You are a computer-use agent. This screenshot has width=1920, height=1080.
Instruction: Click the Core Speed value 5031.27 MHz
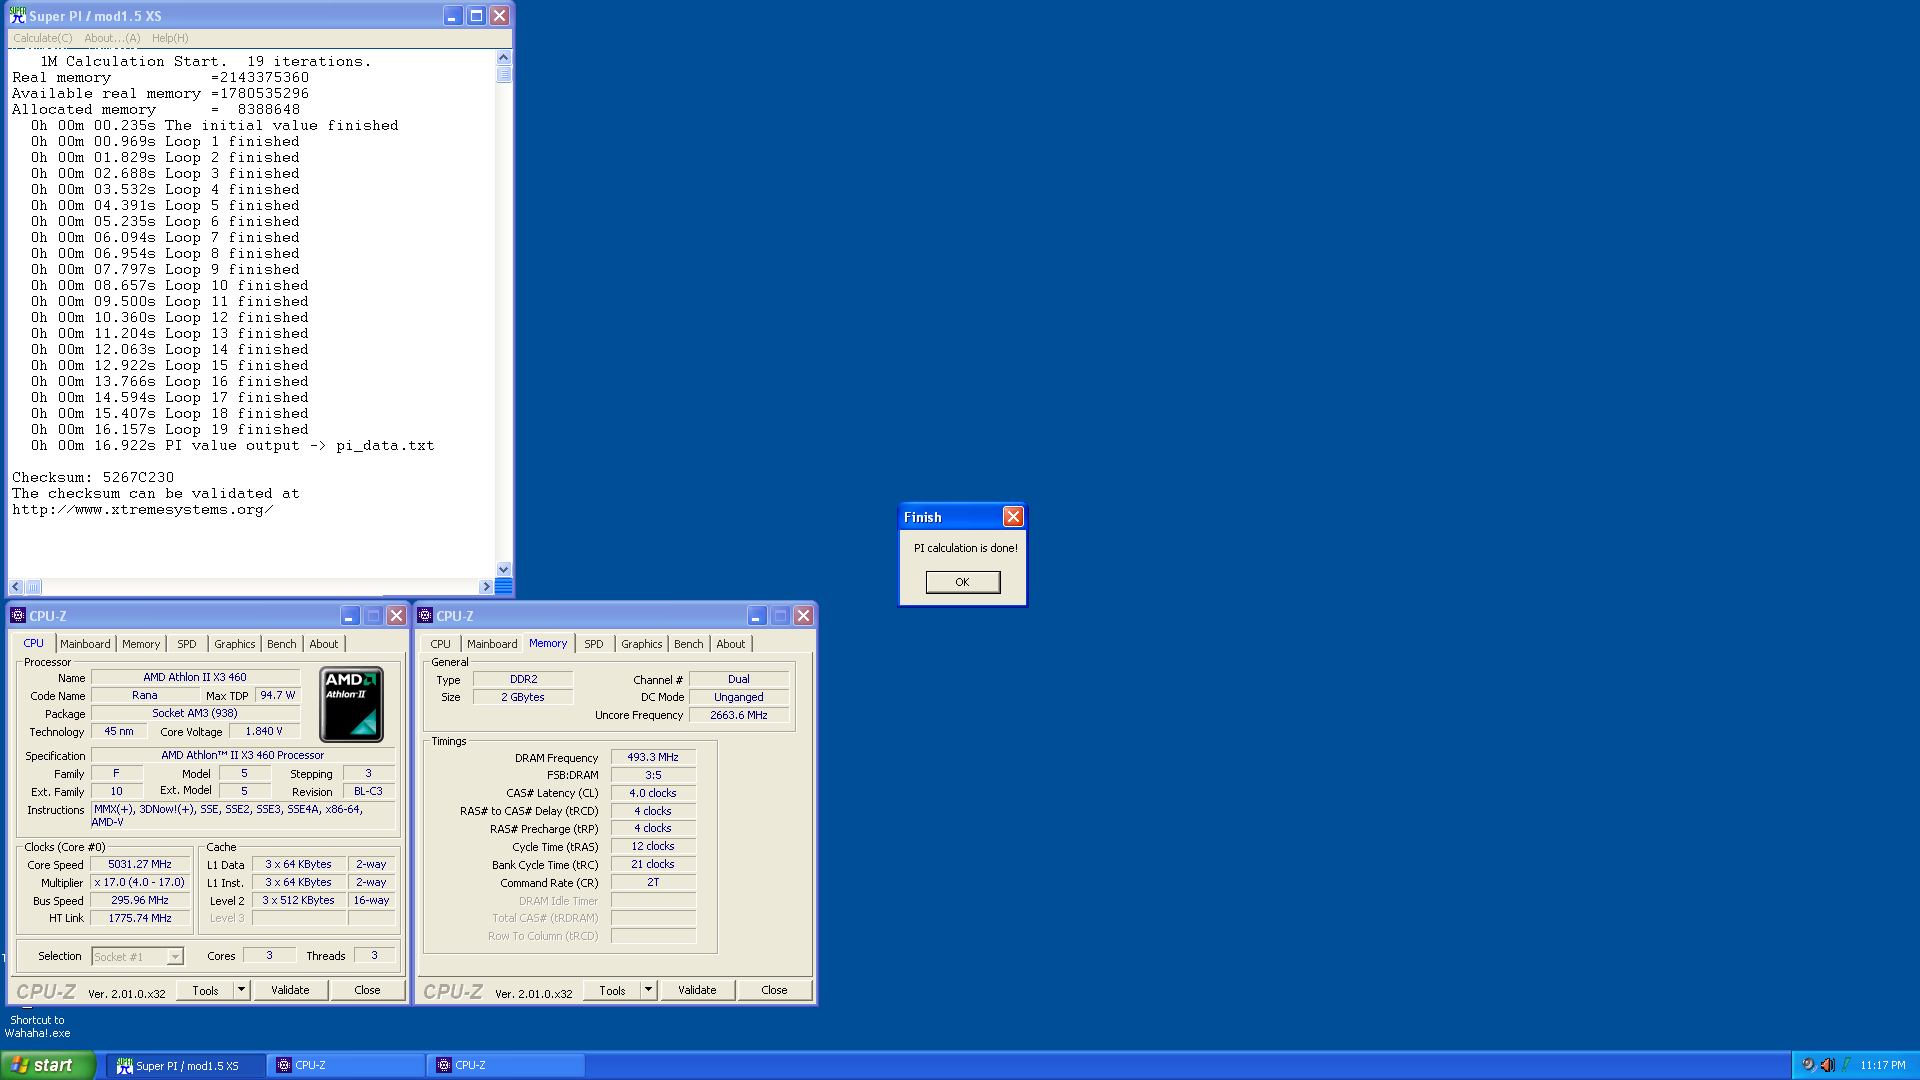click(140, 865)
